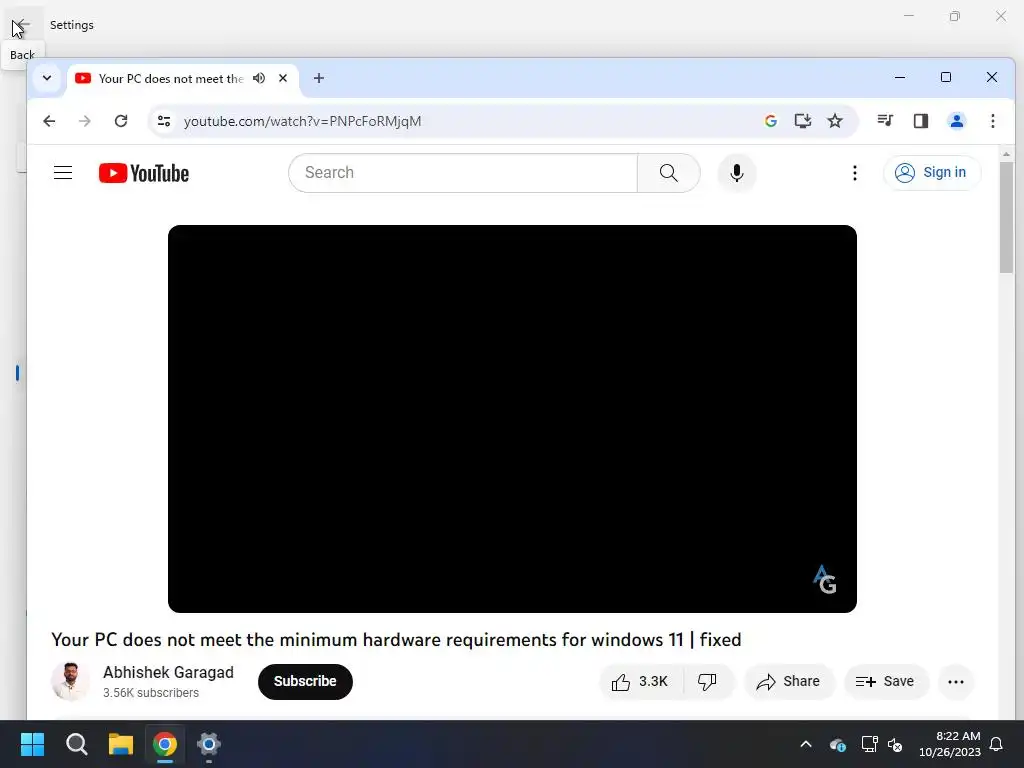Open the Chrome profile avatar

[957, 121]
